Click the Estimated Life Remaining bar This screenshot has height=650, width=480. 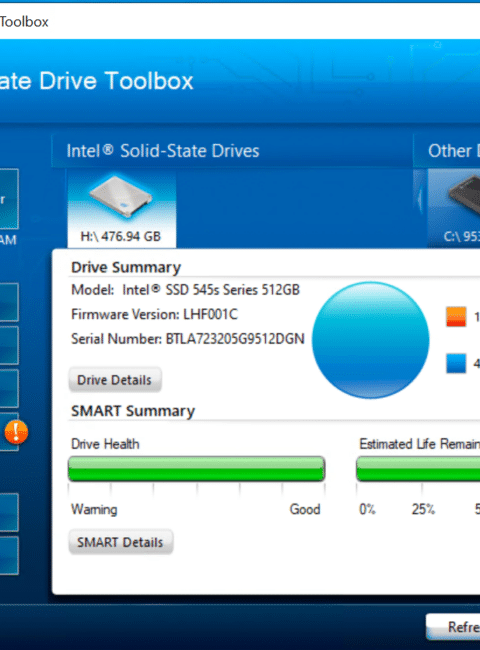418,469
